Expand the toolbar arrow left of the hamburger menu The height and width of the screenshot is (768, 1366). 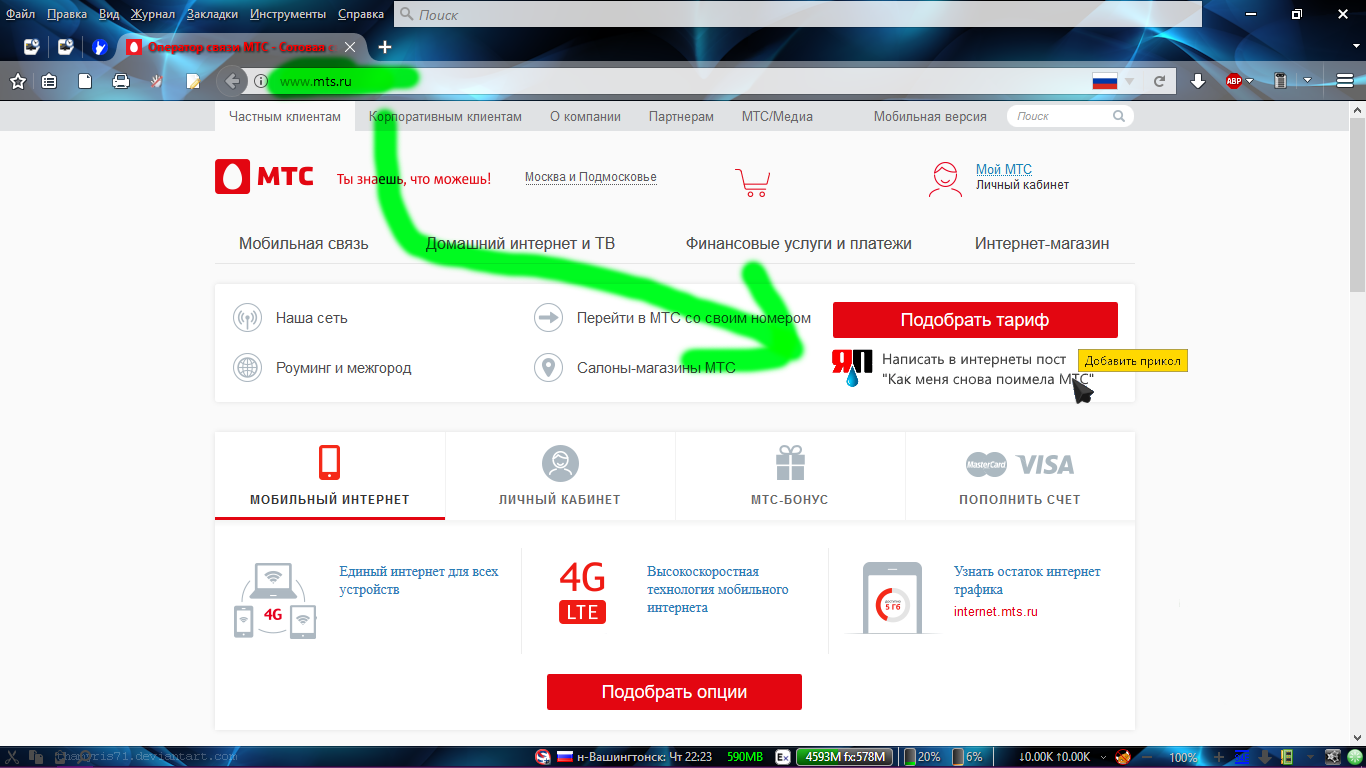pyautogui.click(x=1307, y=81)
